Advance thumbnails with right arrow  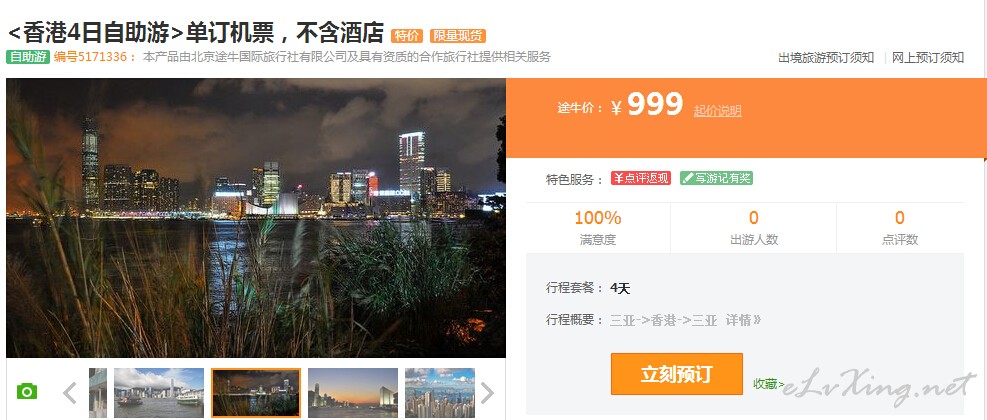click(487, 393)
